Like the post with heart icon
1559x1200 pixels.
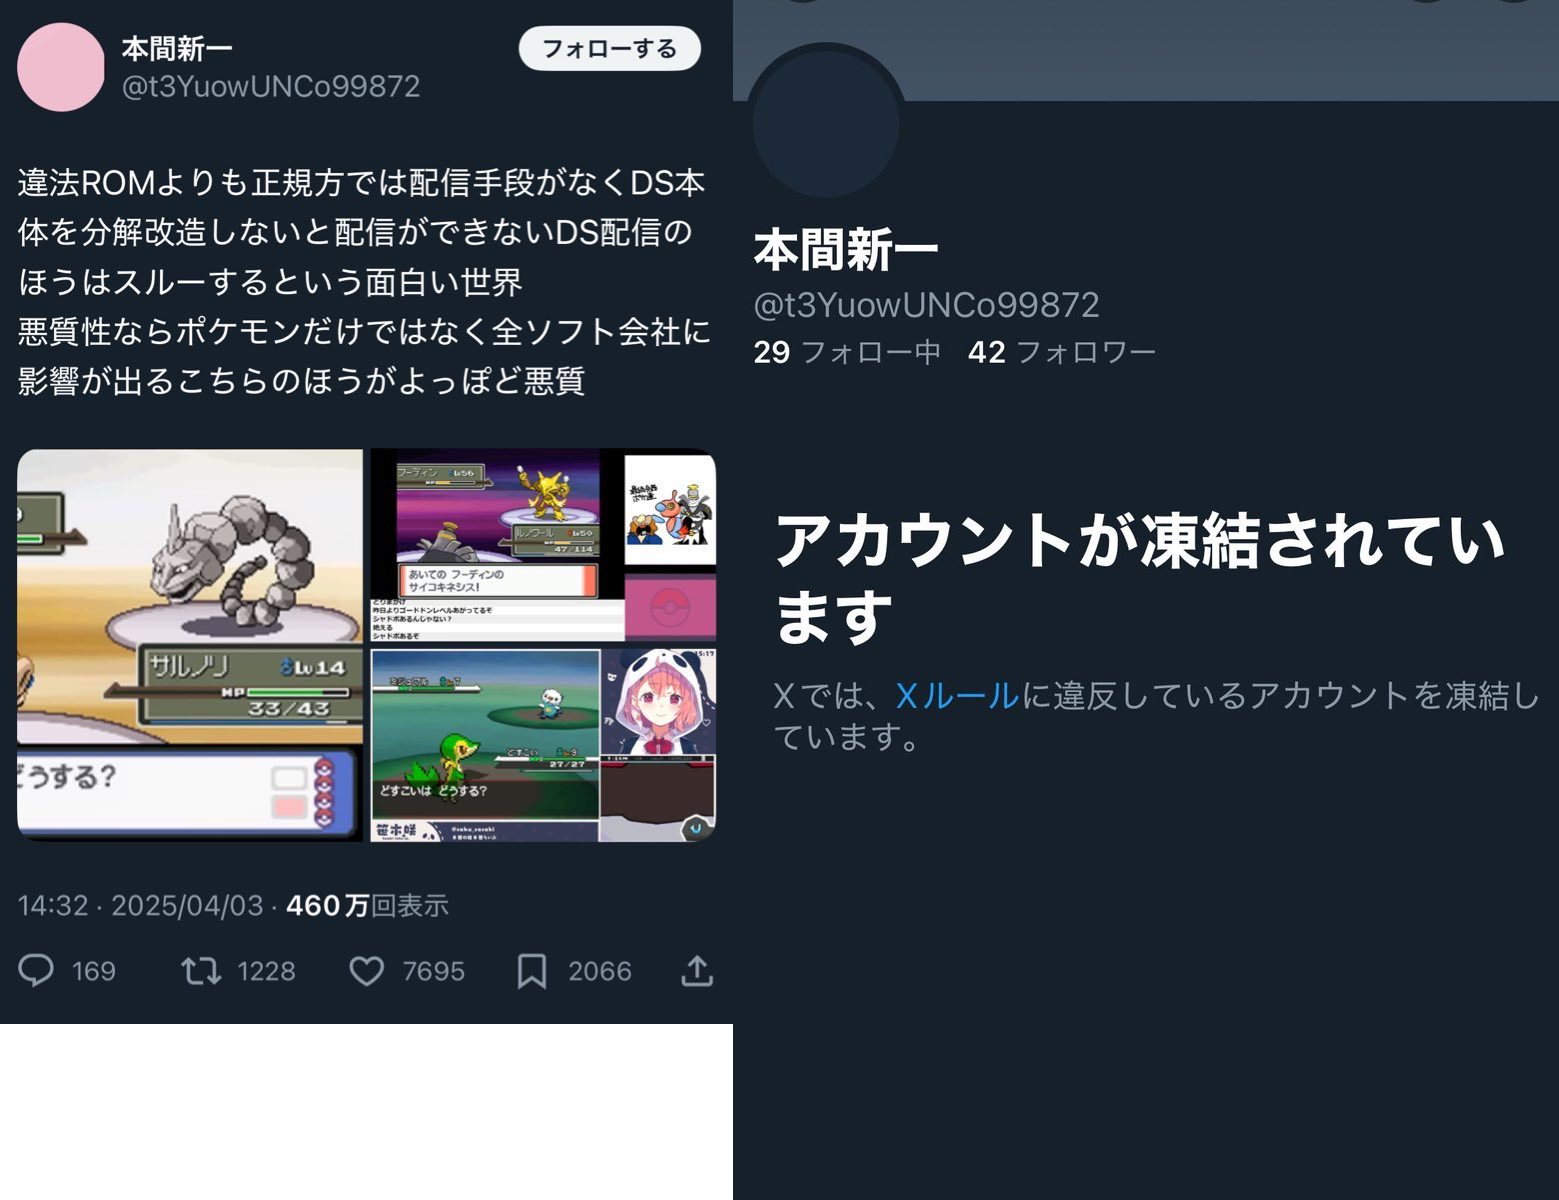(367, 971)
